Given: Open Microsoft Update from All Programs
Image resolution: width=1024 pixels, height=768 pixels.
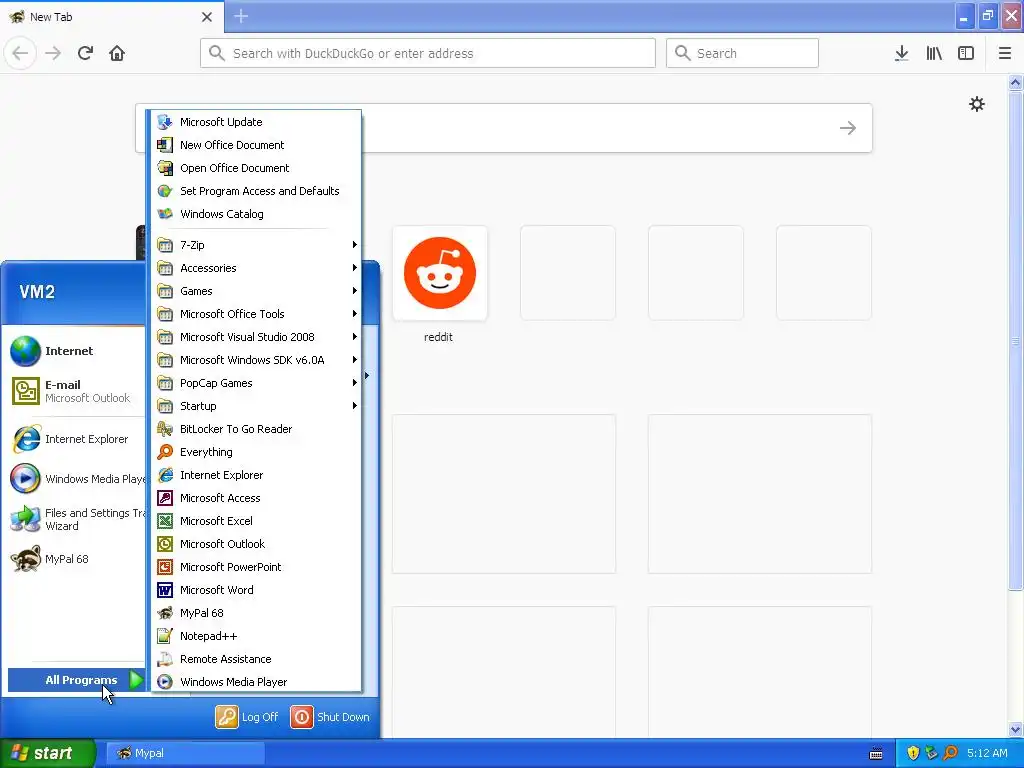Looking at the screenshot, I should click(256, 122).
